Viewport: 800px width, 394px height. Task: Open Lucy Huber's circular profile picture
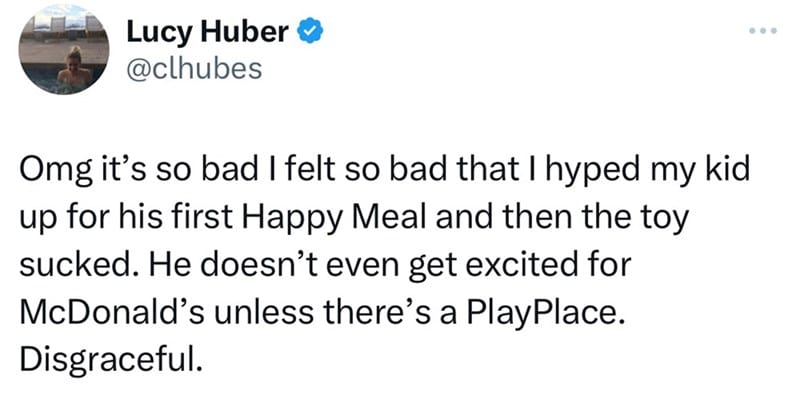click(x=64, y=50)
